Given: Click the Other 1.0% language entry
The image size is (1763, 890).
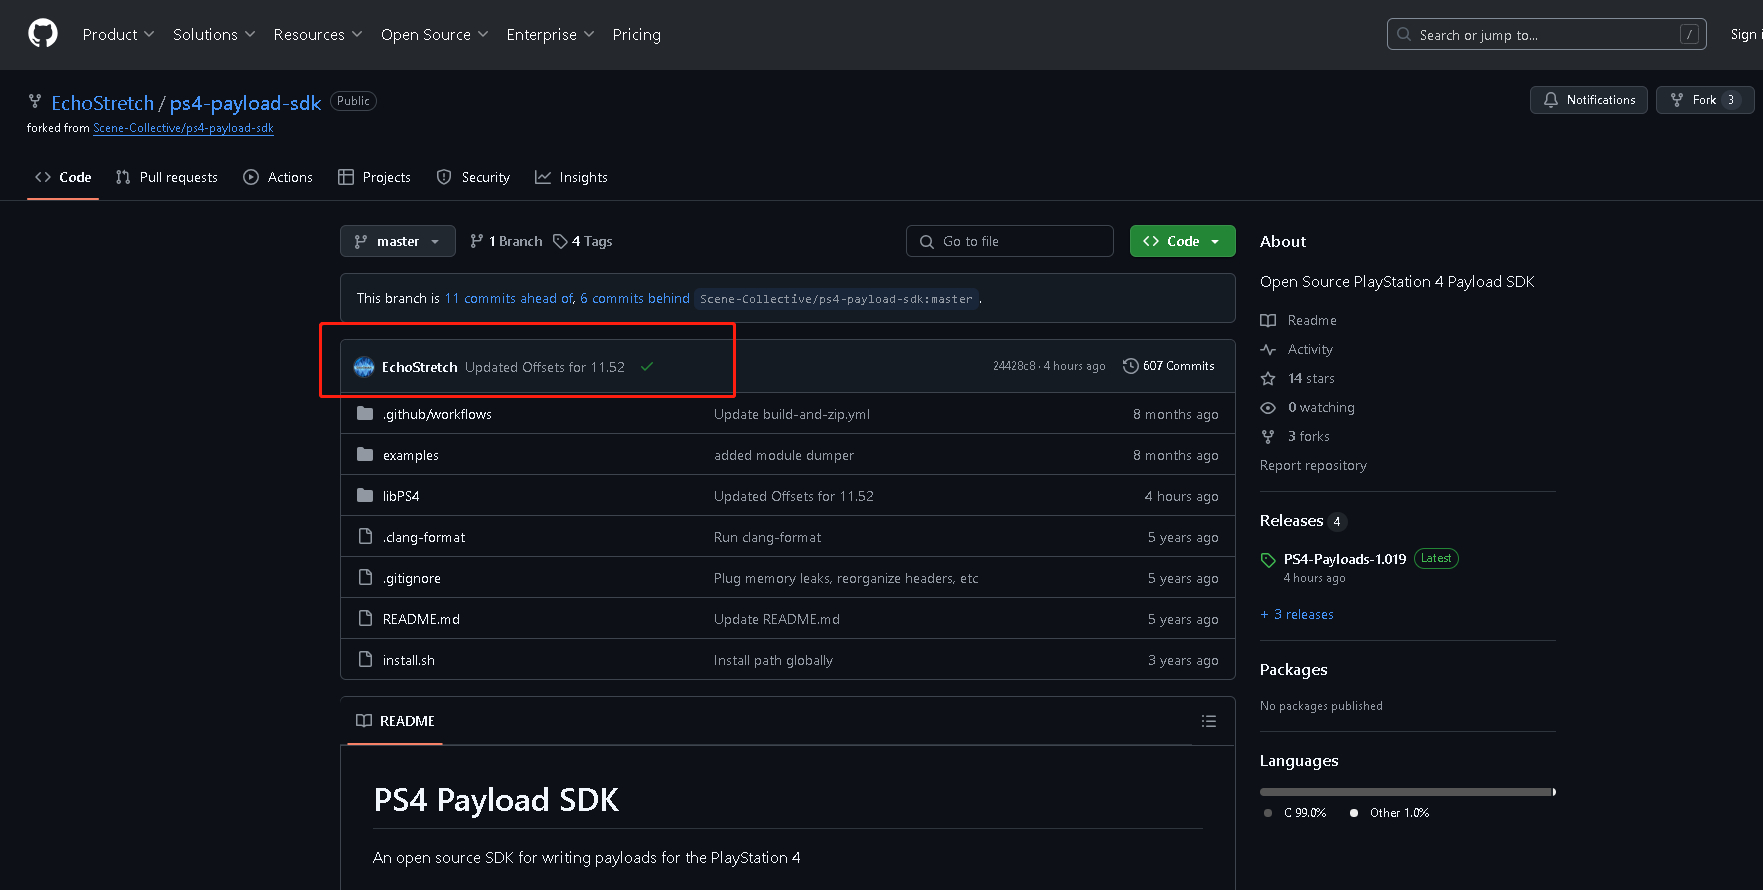Looking at the screenshot, I should [1390, 813].
